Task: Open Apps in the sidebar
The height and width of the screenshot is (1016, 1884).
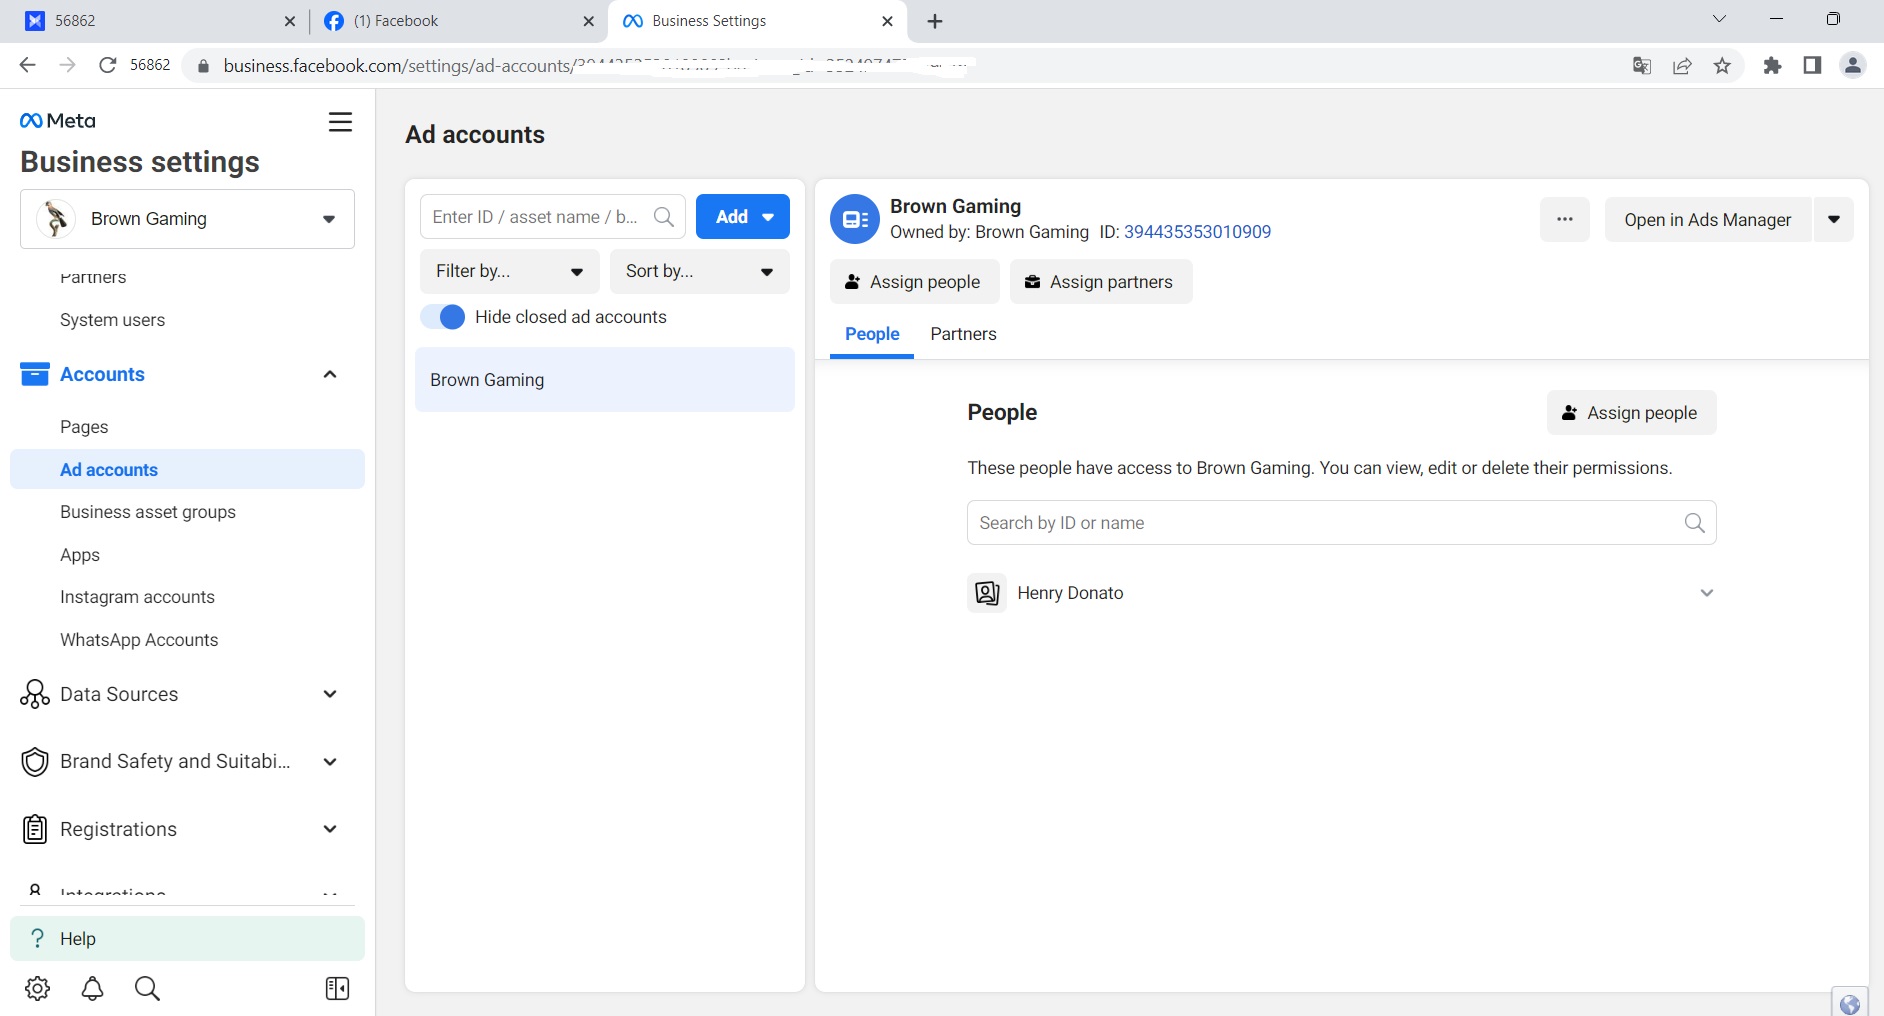Action: 80,555
